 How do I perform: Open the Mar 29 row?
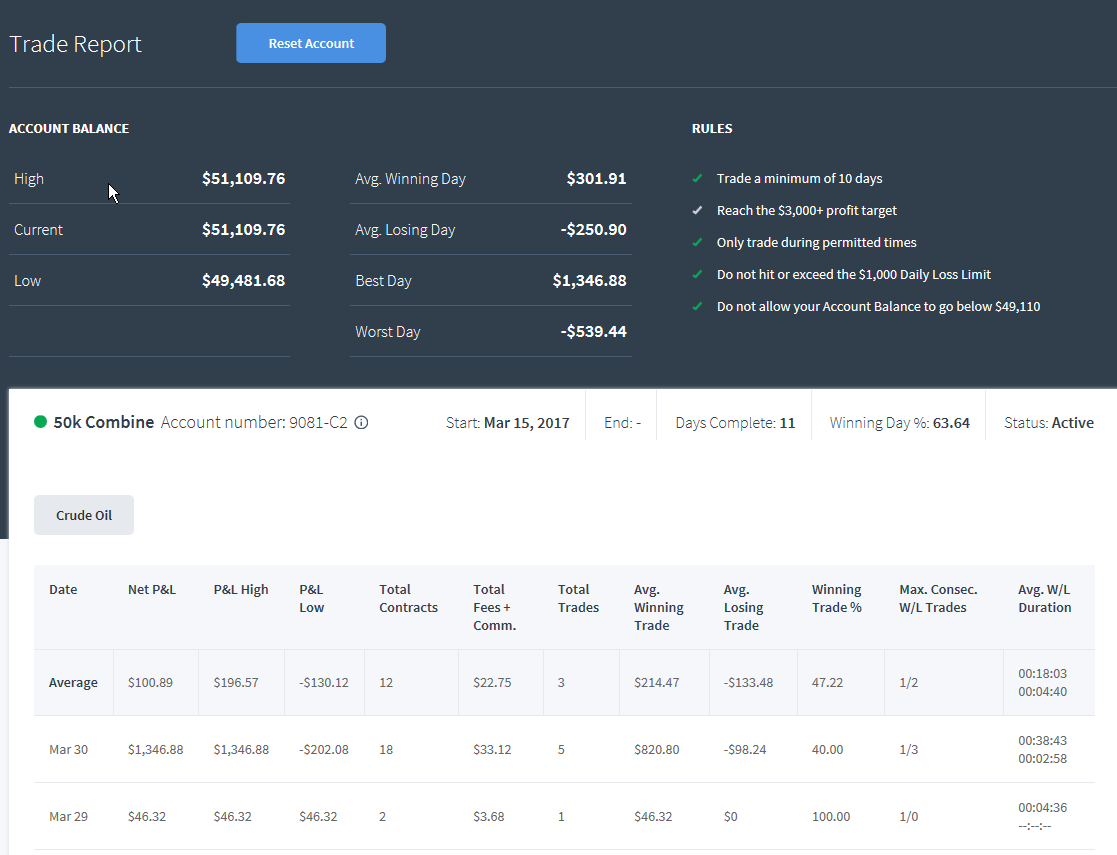(x=564, y=817)
